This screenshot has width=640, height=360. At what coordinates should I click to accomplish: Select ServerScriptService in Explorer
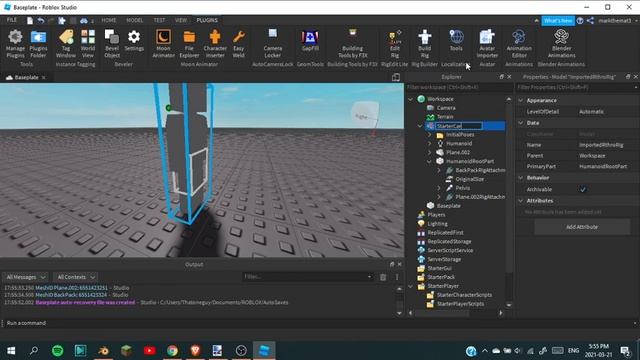coord(450,250)
